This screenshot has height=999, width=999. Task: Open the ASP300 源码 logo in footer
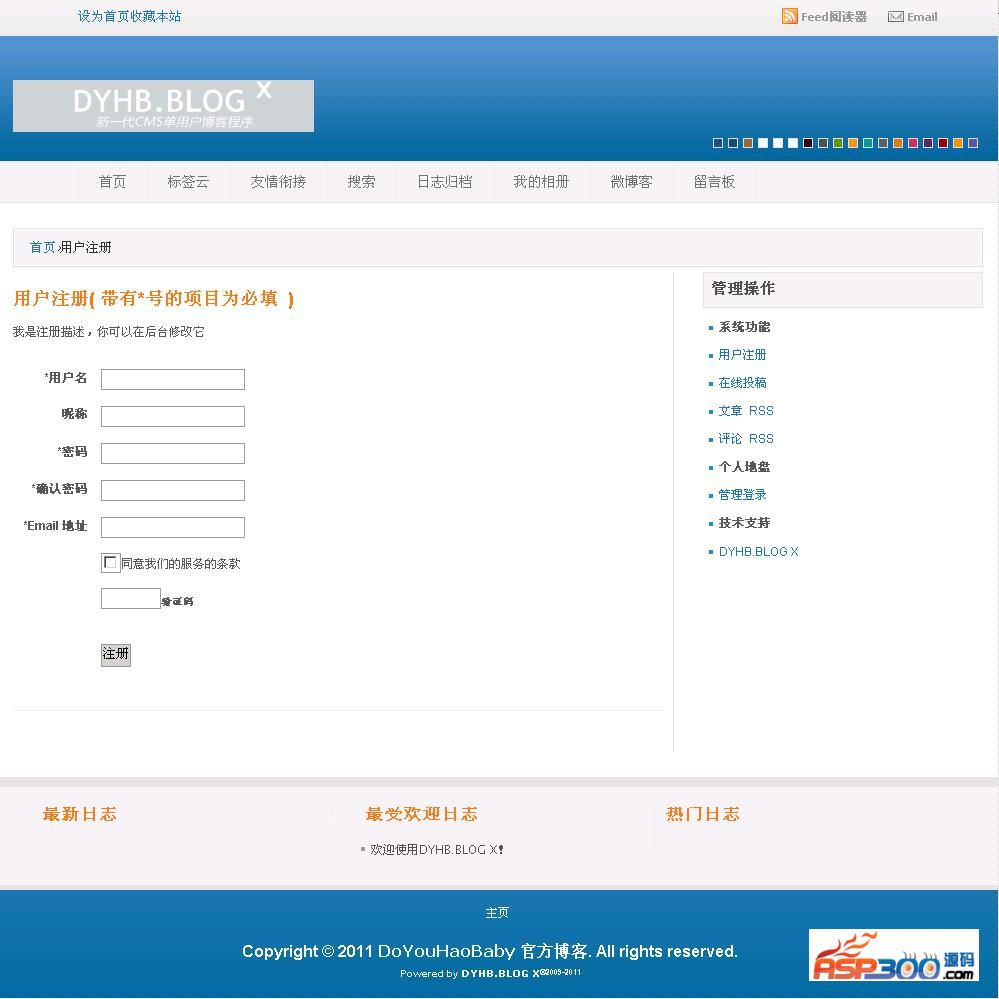pyautogui.click(x=893, y=955)
